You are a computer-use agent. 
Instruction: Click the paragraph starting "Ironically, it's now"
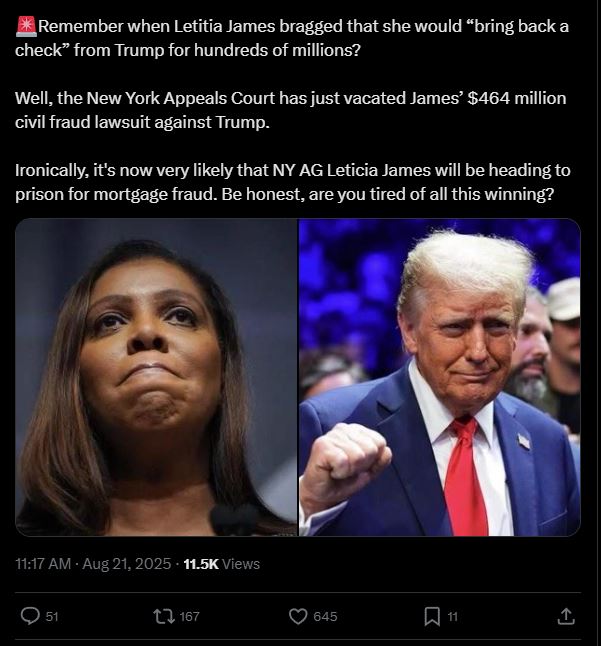[x=293, y=182]
